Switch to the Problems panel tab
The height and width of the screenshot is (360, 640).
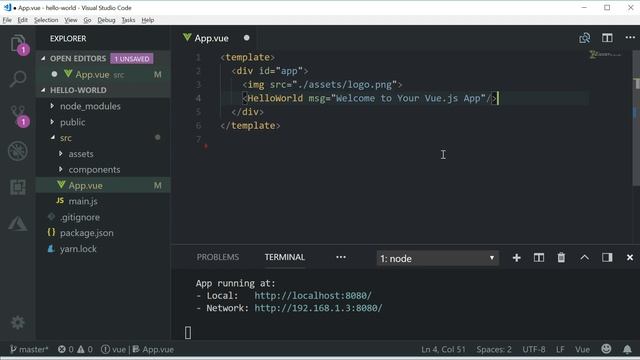point(218,257)
